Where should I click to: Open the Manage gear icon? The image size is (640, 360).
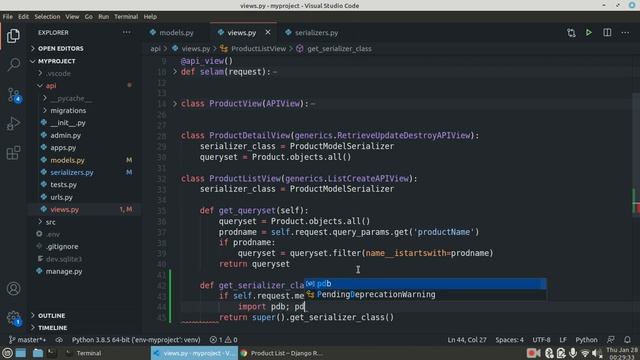click(13, 318)
